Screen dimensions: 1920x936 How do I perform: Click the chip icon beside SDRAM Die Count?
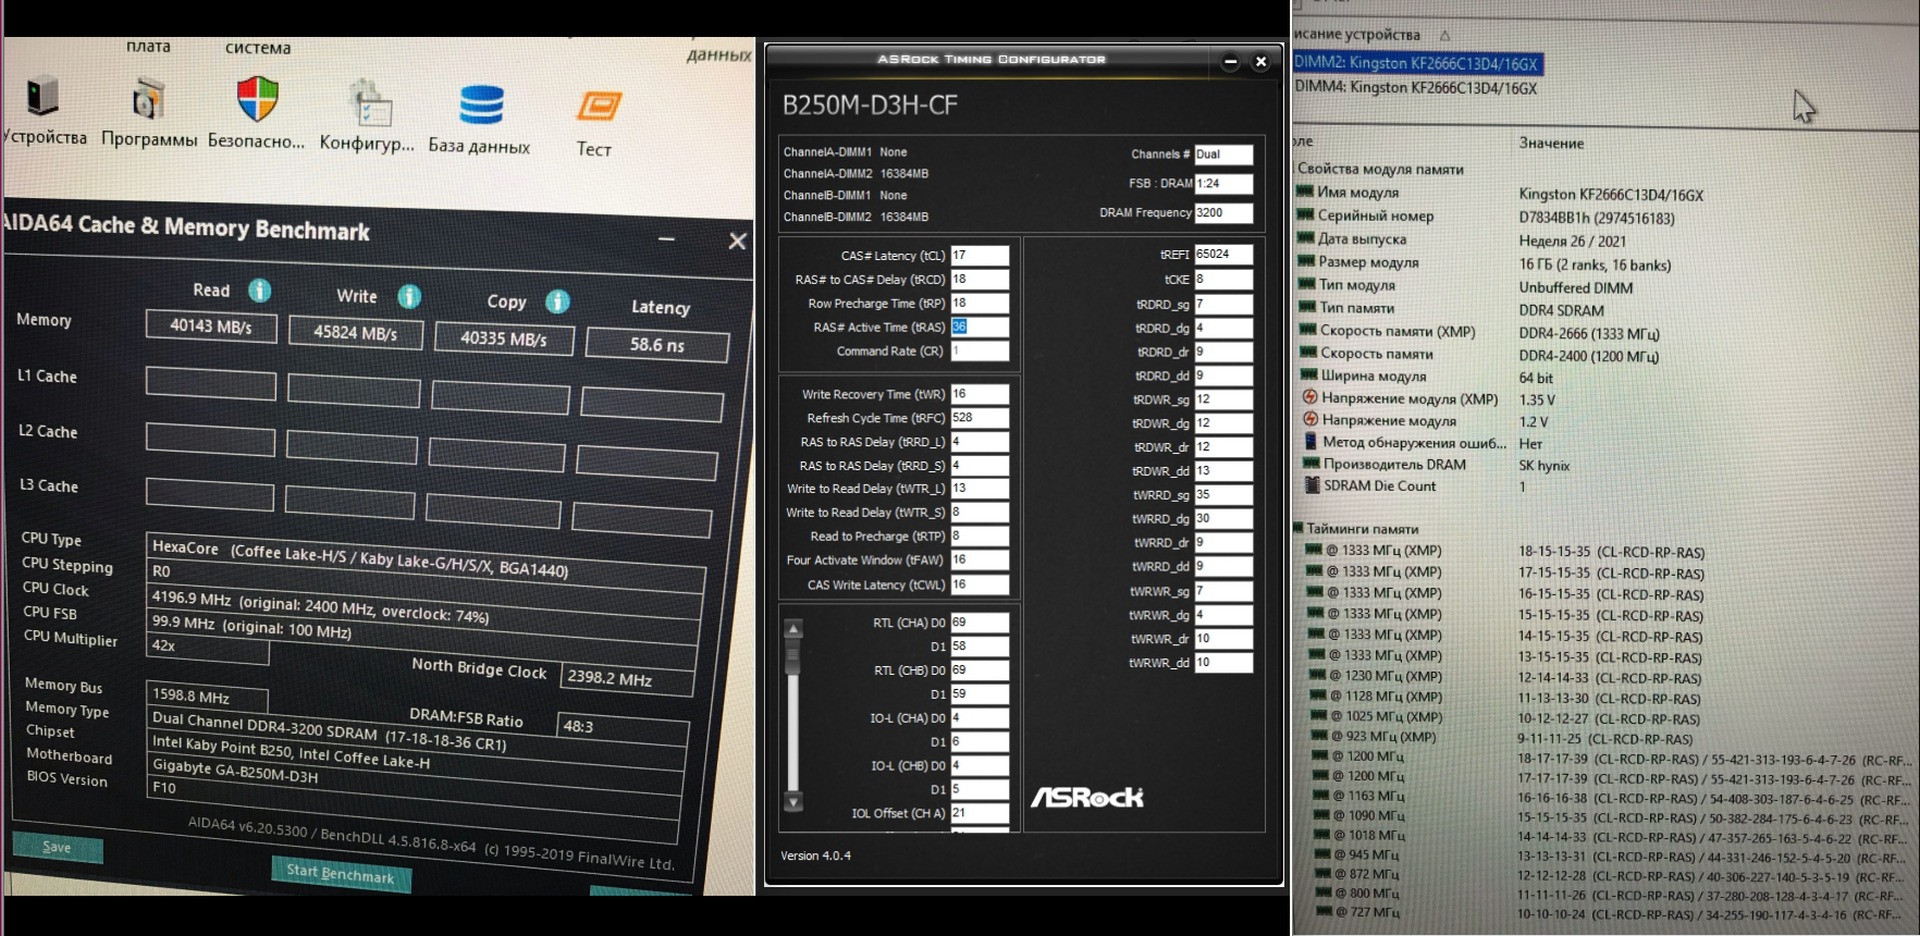point(1312,485)
